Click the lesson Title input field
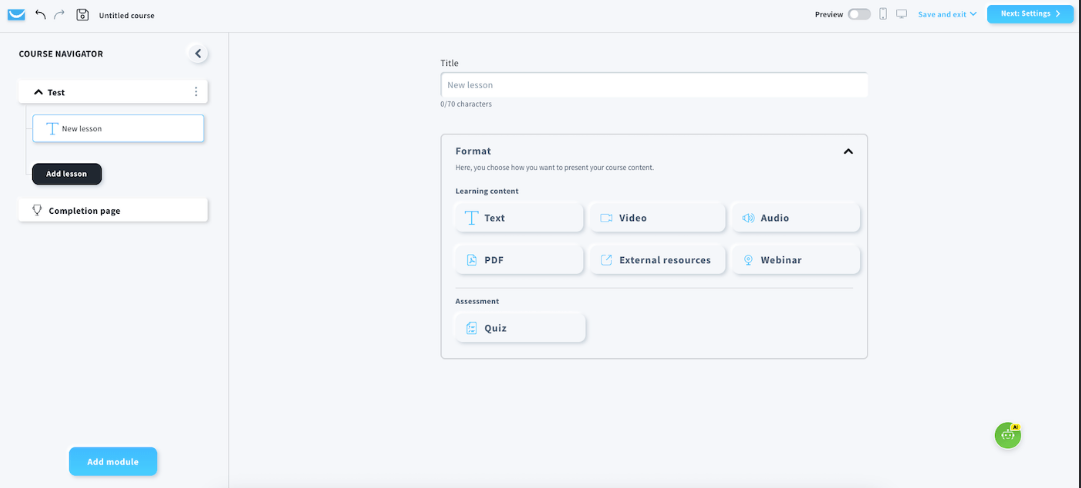The width and height of the screenshot is (1081, 488). tap(654, 85)
